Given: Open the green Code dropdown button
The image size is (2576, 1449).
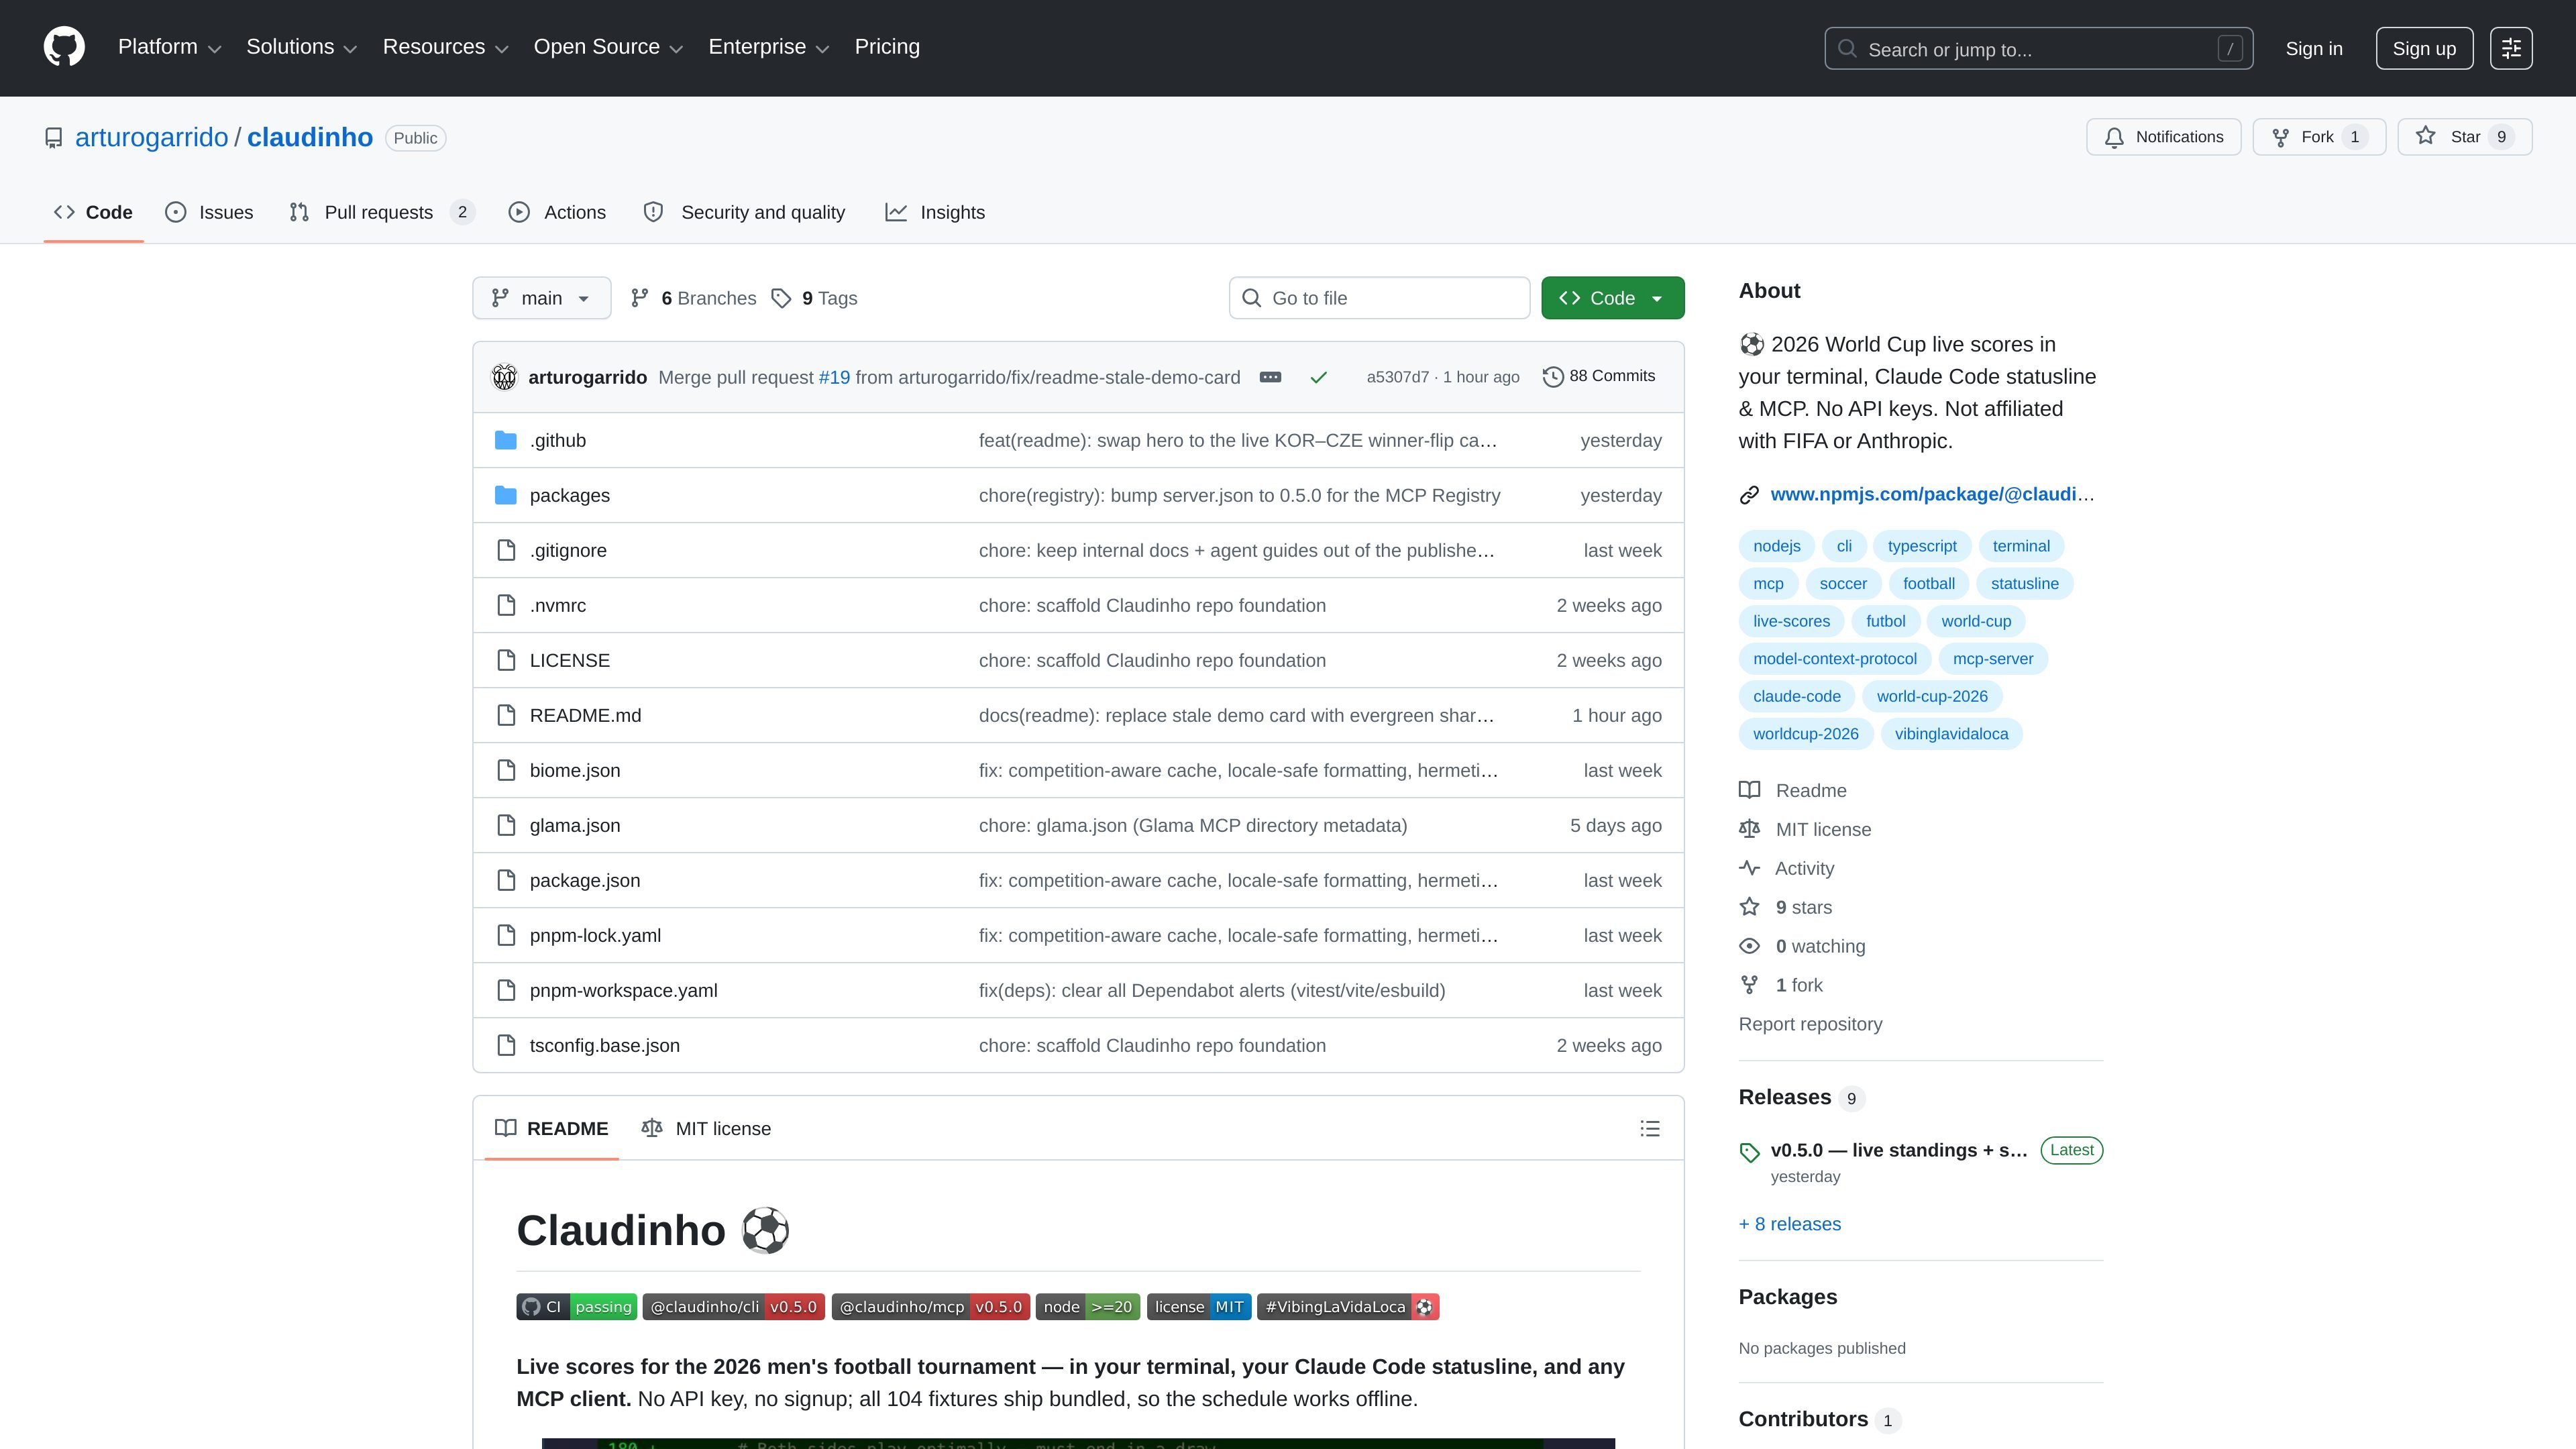Looking at the screenshot, I should coord(1612,298).
